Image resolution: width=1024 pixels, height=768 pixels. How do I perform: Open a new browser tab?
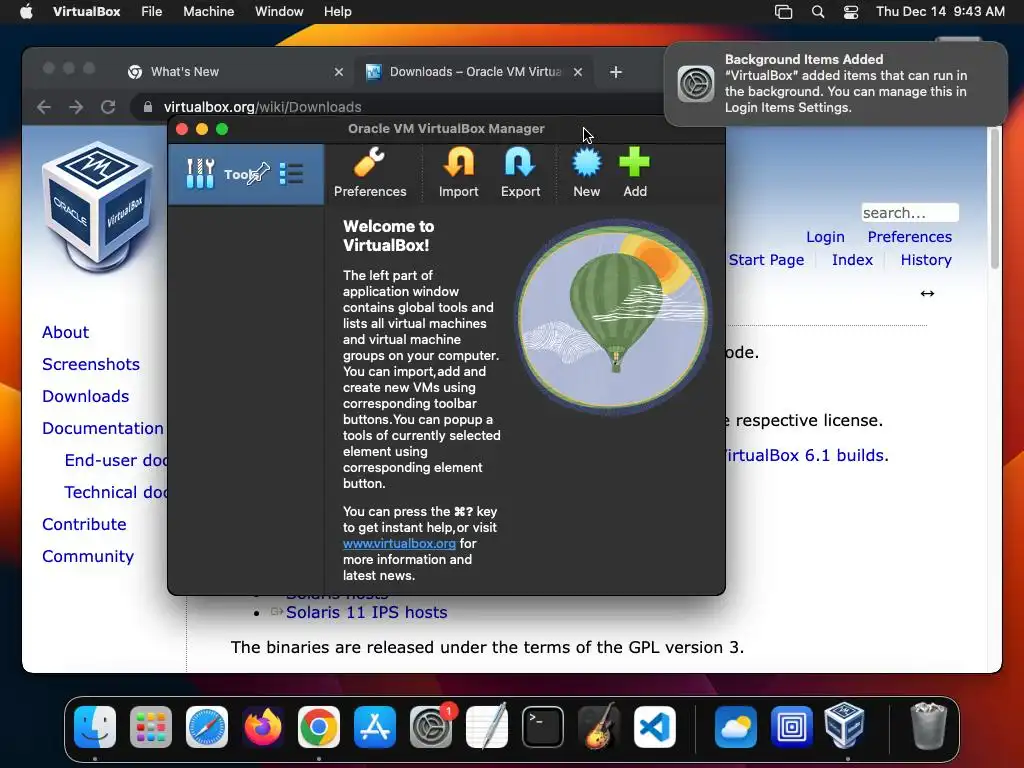[616, 72]
